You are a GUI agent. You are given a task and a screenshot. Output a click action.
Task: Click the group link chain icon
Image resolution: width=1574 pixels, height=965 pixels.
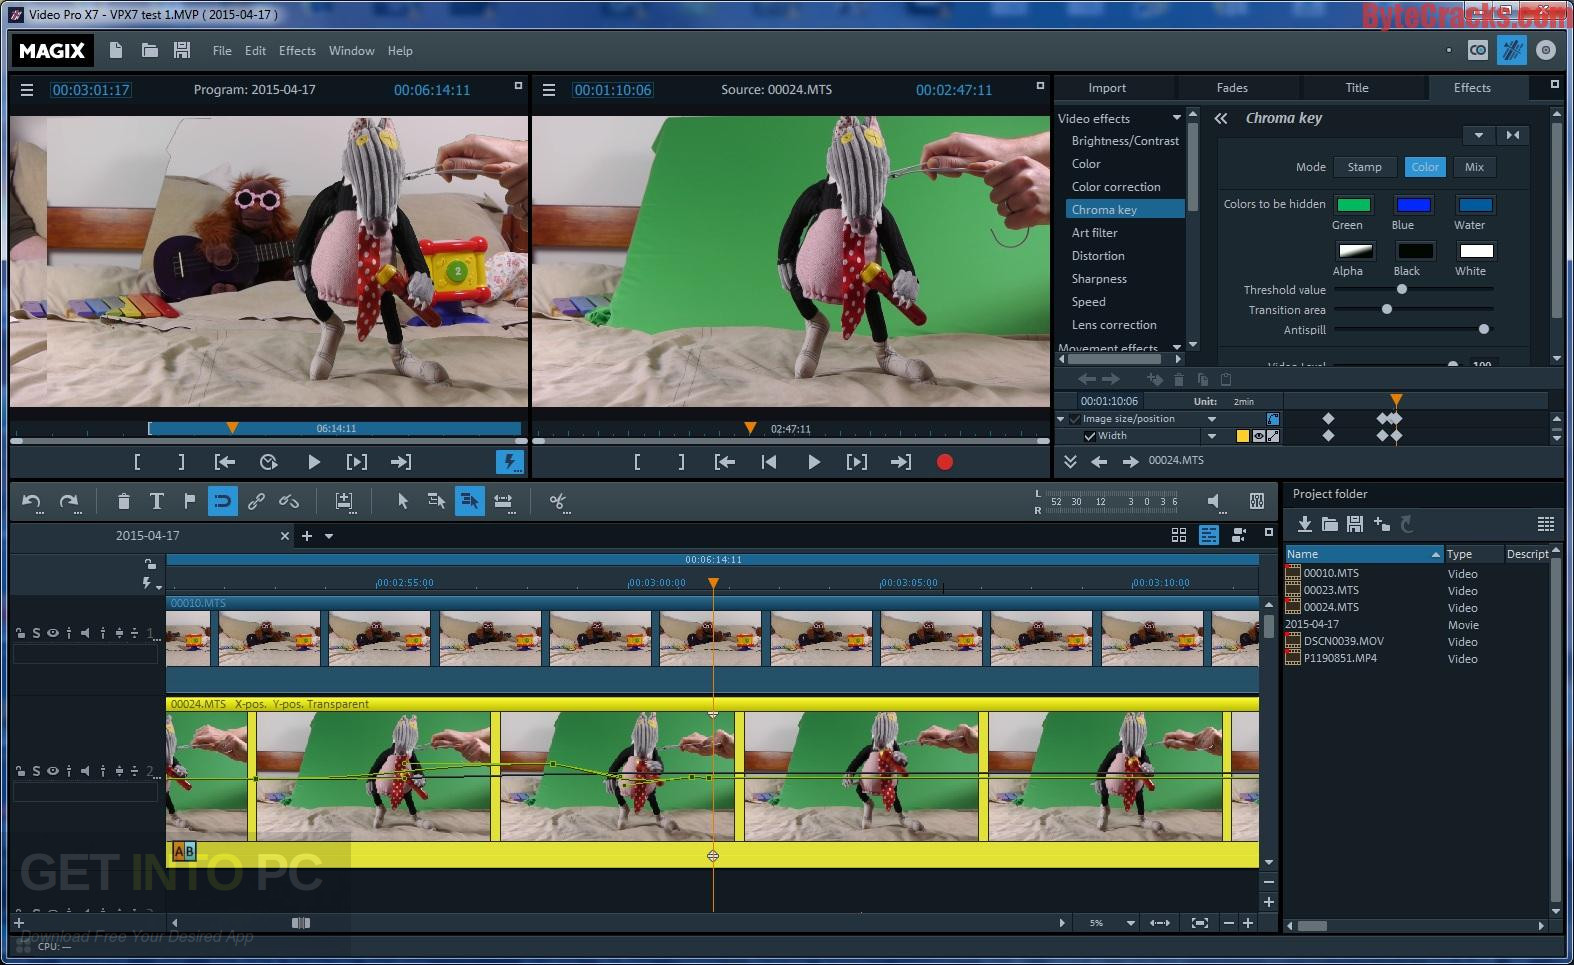pyautogui.click(x=256, y=501)
